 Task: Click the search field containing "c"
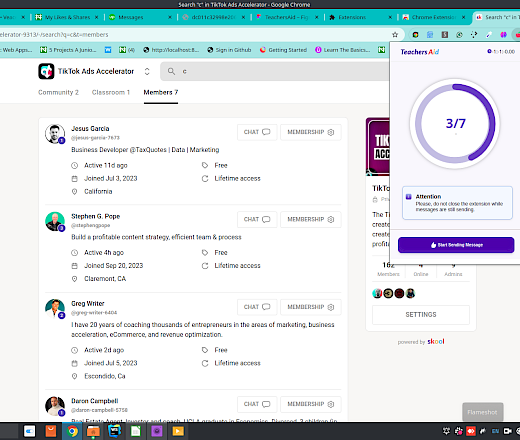click(x=275, y=71)
